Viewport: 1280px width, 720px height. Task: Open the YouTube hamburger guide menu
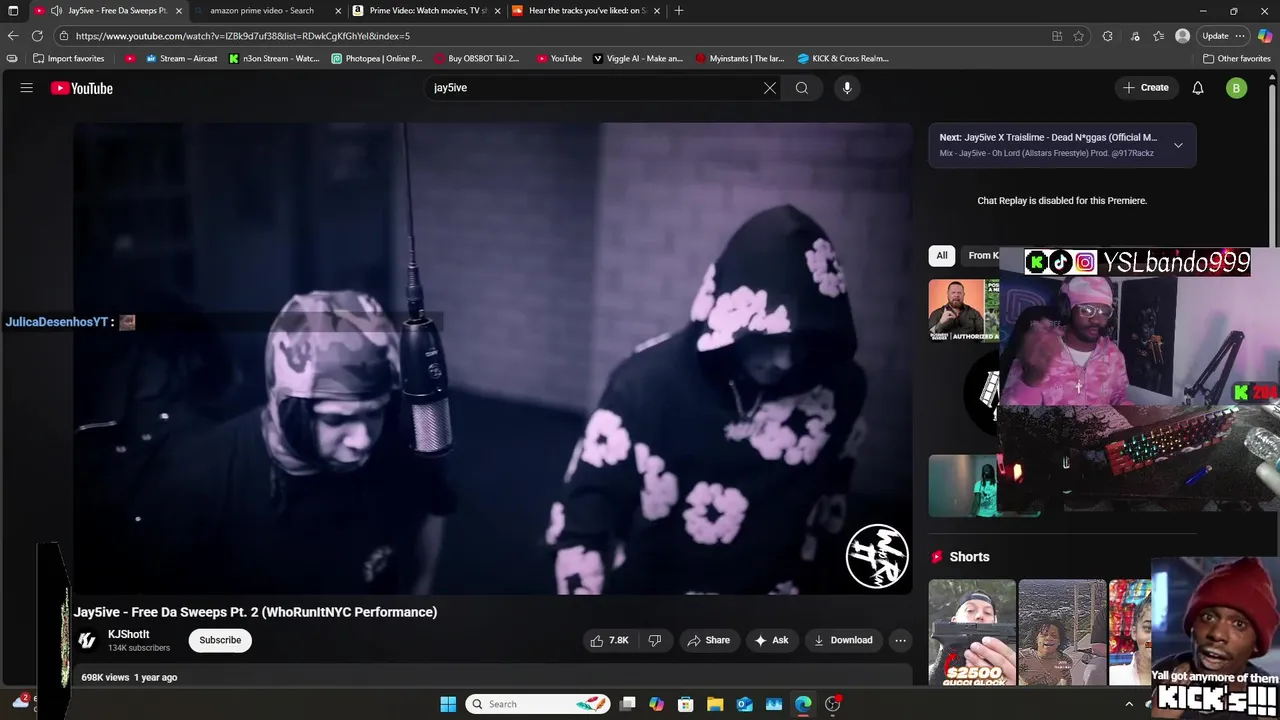[x=27, y=88]
